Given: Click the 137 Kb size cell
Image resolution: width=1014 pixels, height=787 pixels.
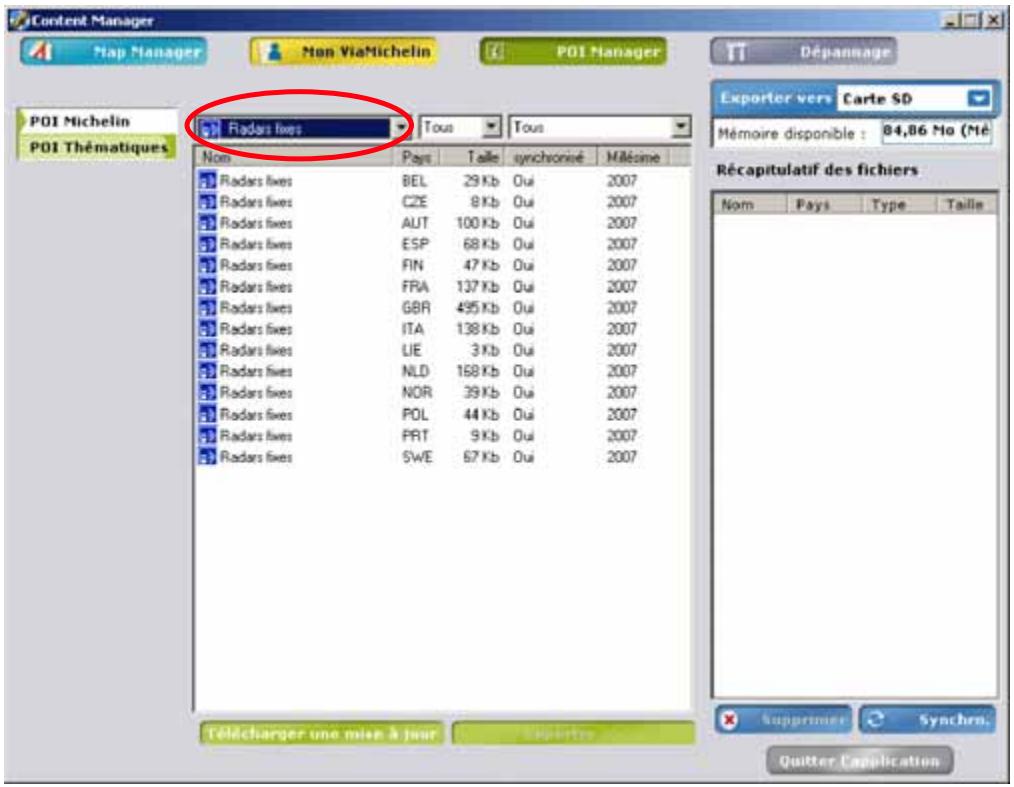Looking at the screenshot, I should tap(478, 286).
